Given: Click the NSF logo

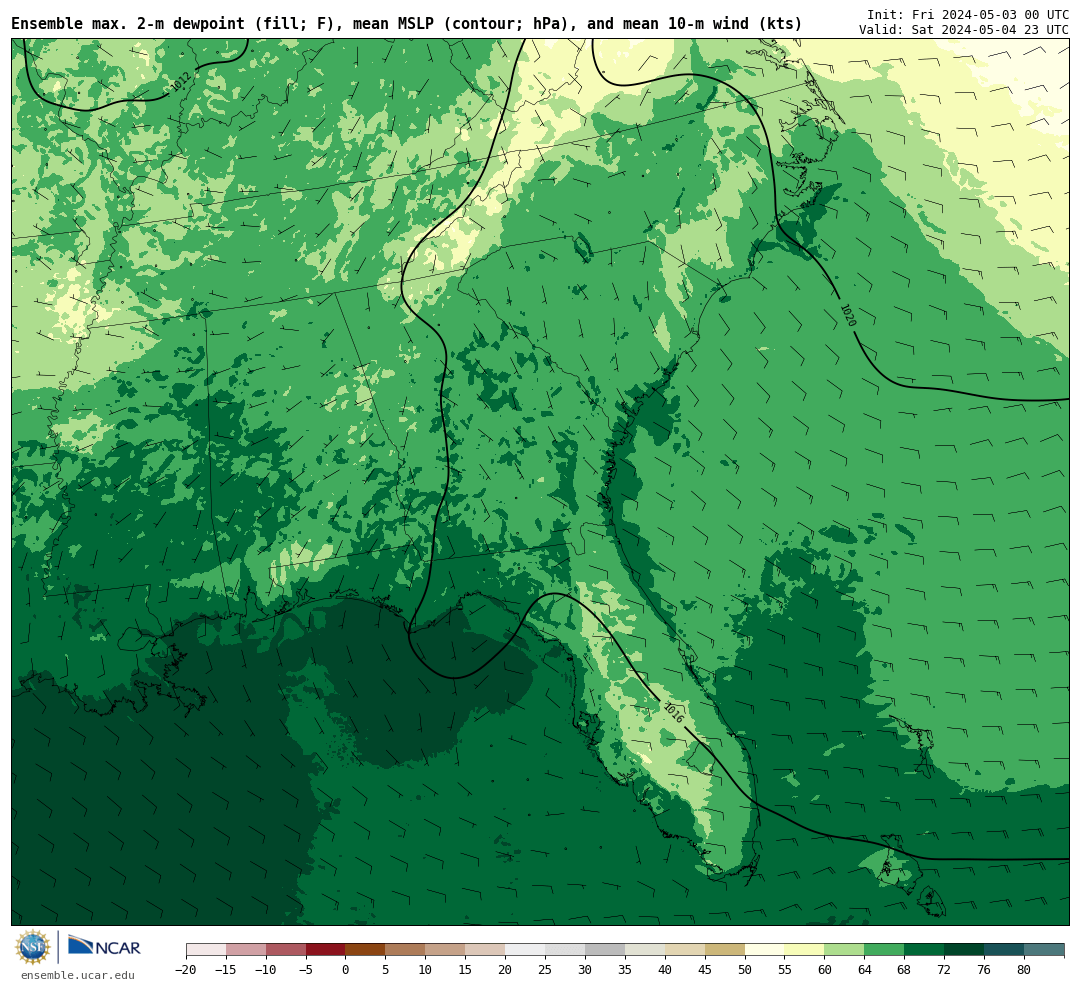Looking at the screenshot, I should tap(32, 947).
